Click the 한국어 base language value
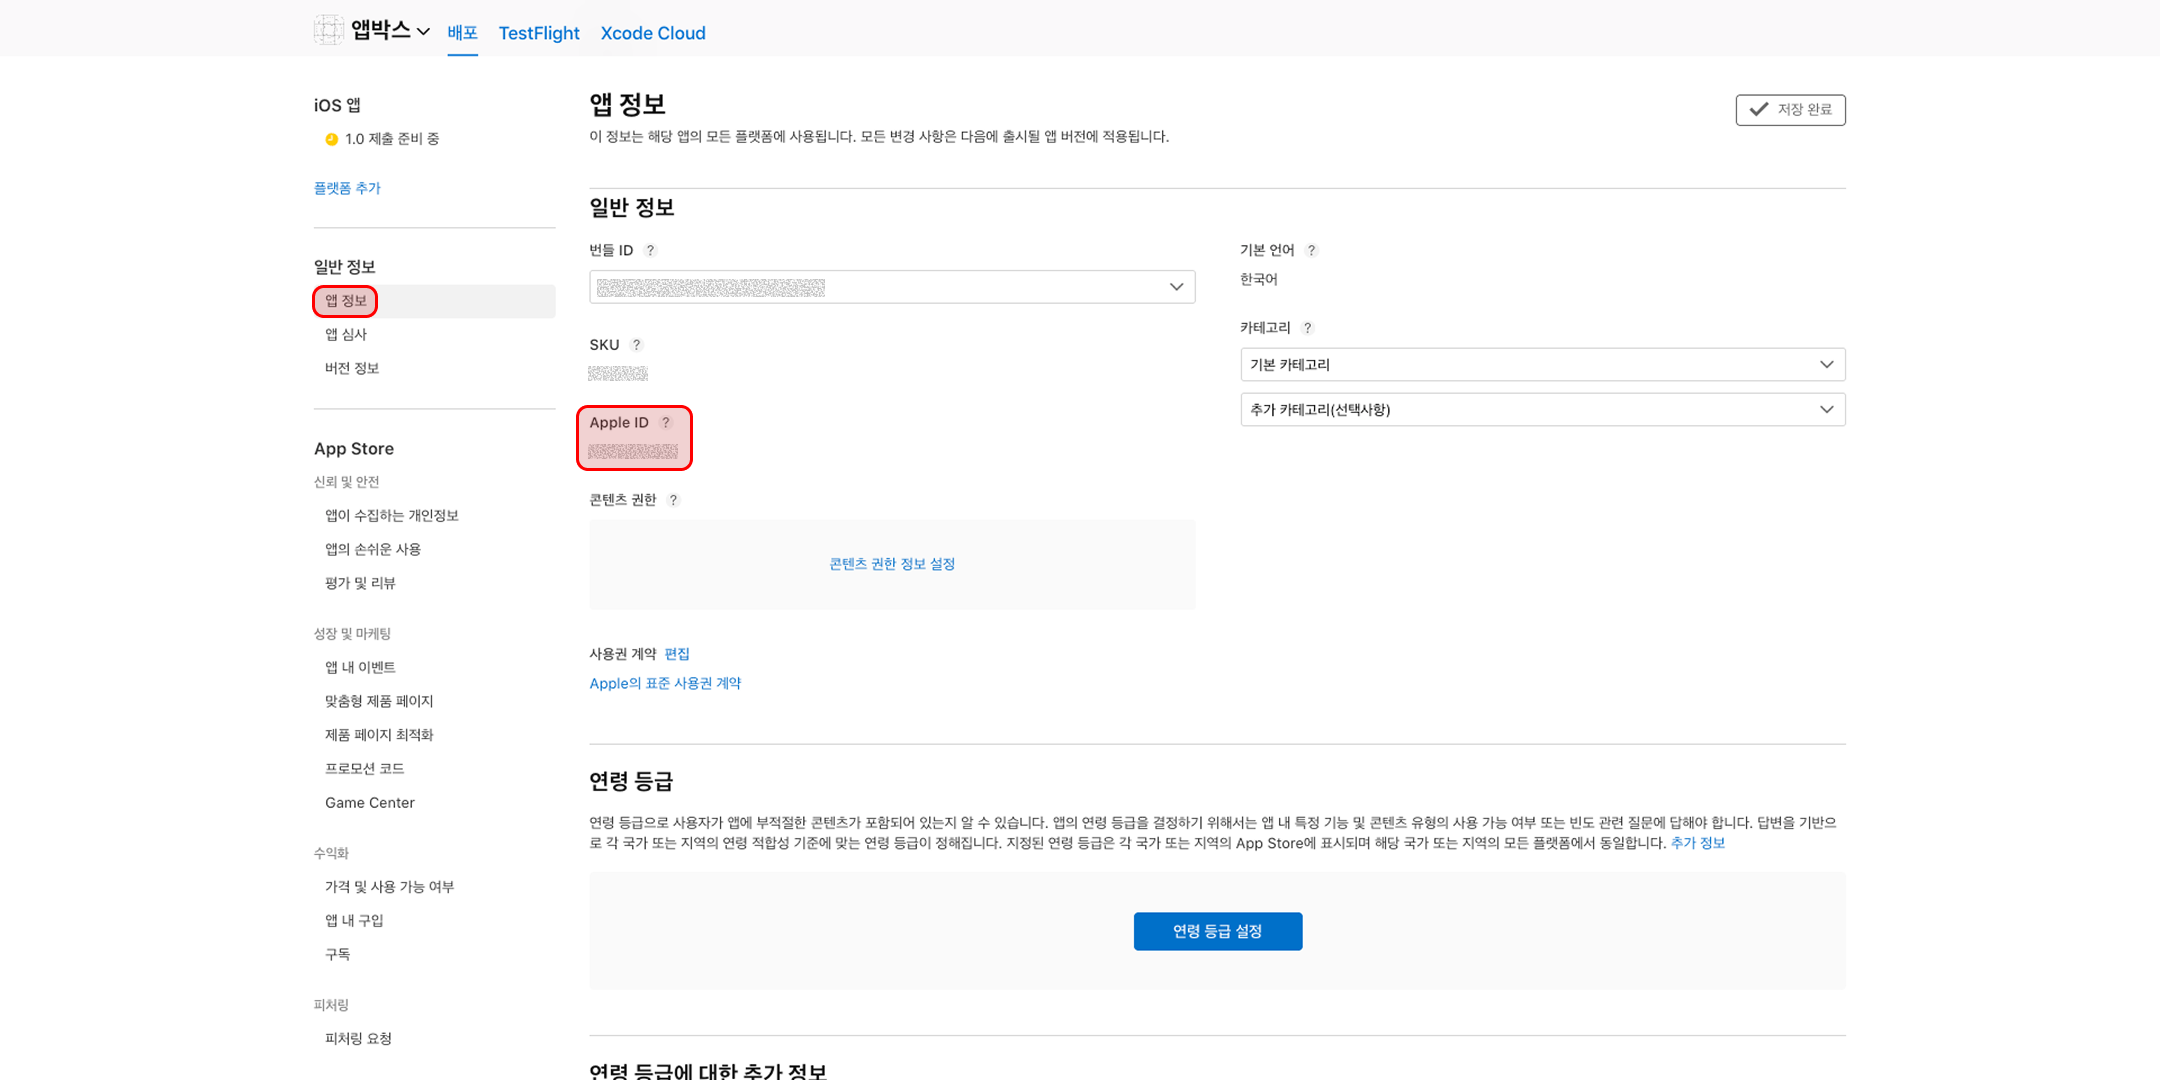This screenshot has height=1080, width=2160. (1259, 279)
